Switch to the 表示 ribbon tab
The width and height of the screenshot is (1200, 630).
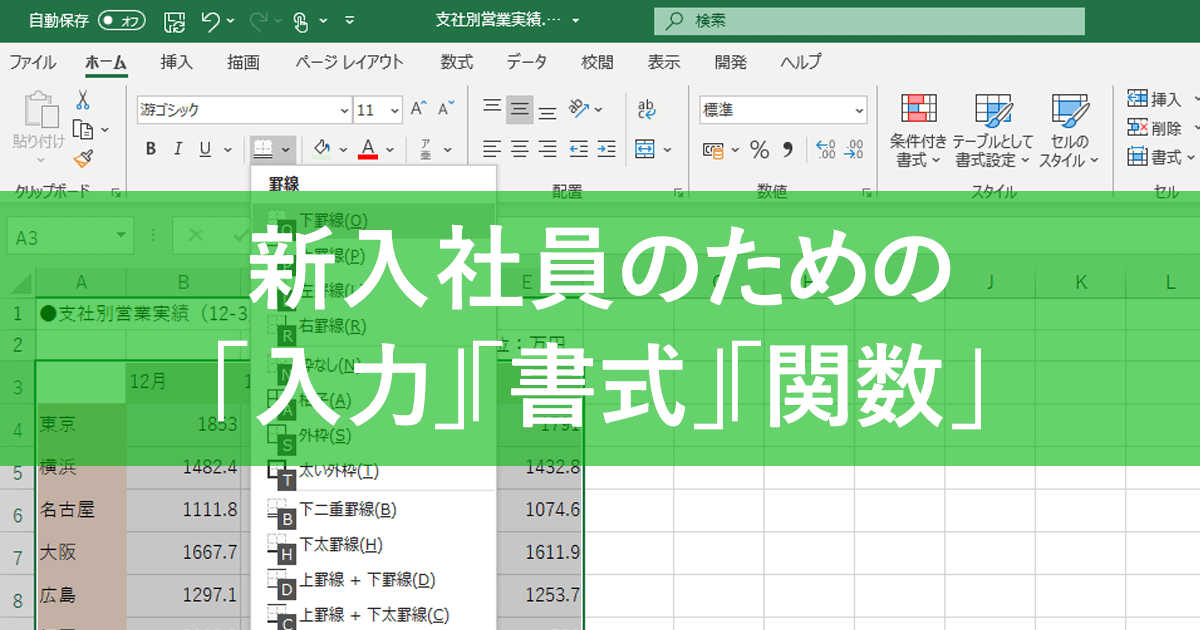tap(664, 62)
